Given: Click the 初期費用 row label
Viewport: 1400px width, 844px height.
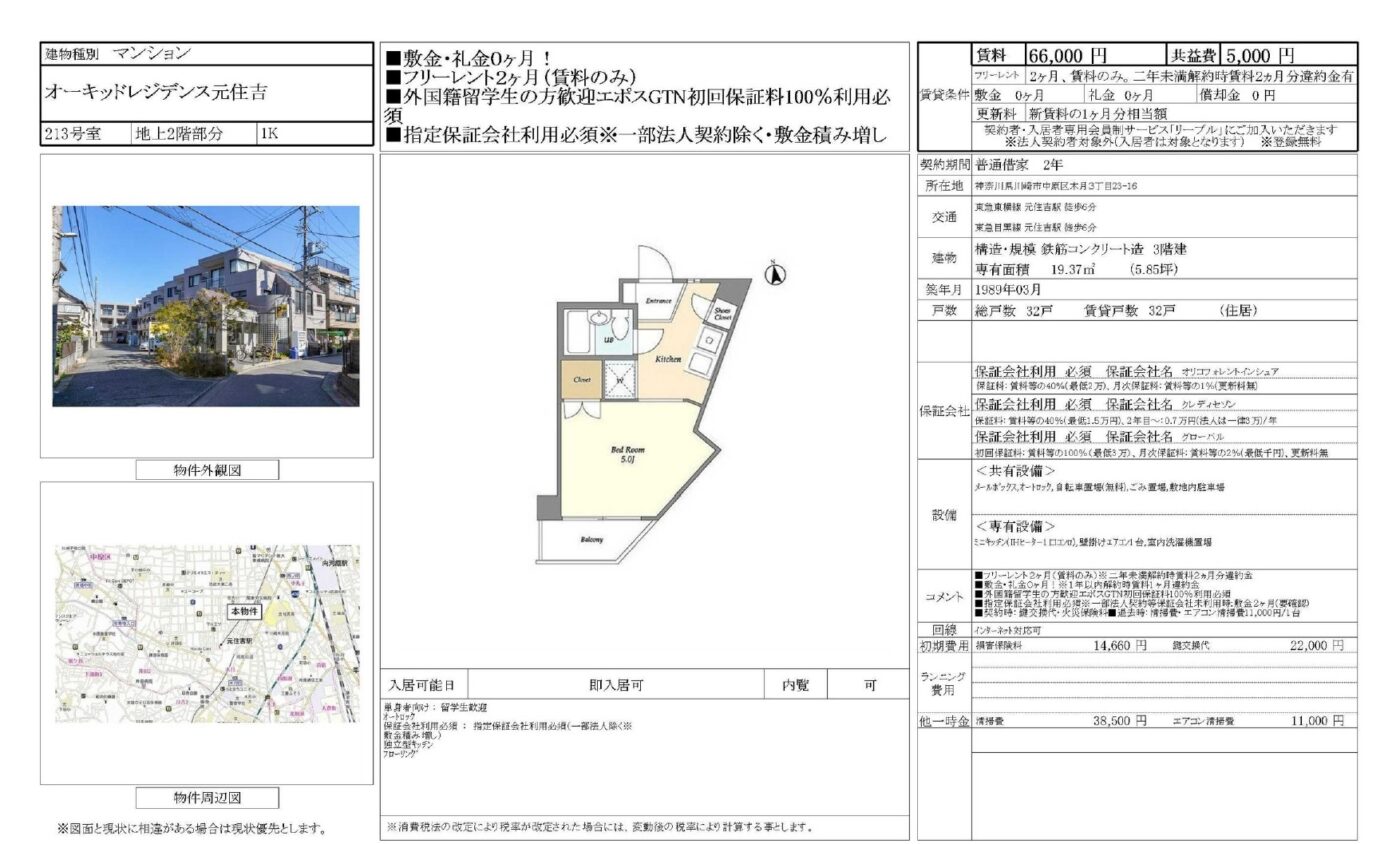Looking at the screenshot, I should tap(943, 647).
